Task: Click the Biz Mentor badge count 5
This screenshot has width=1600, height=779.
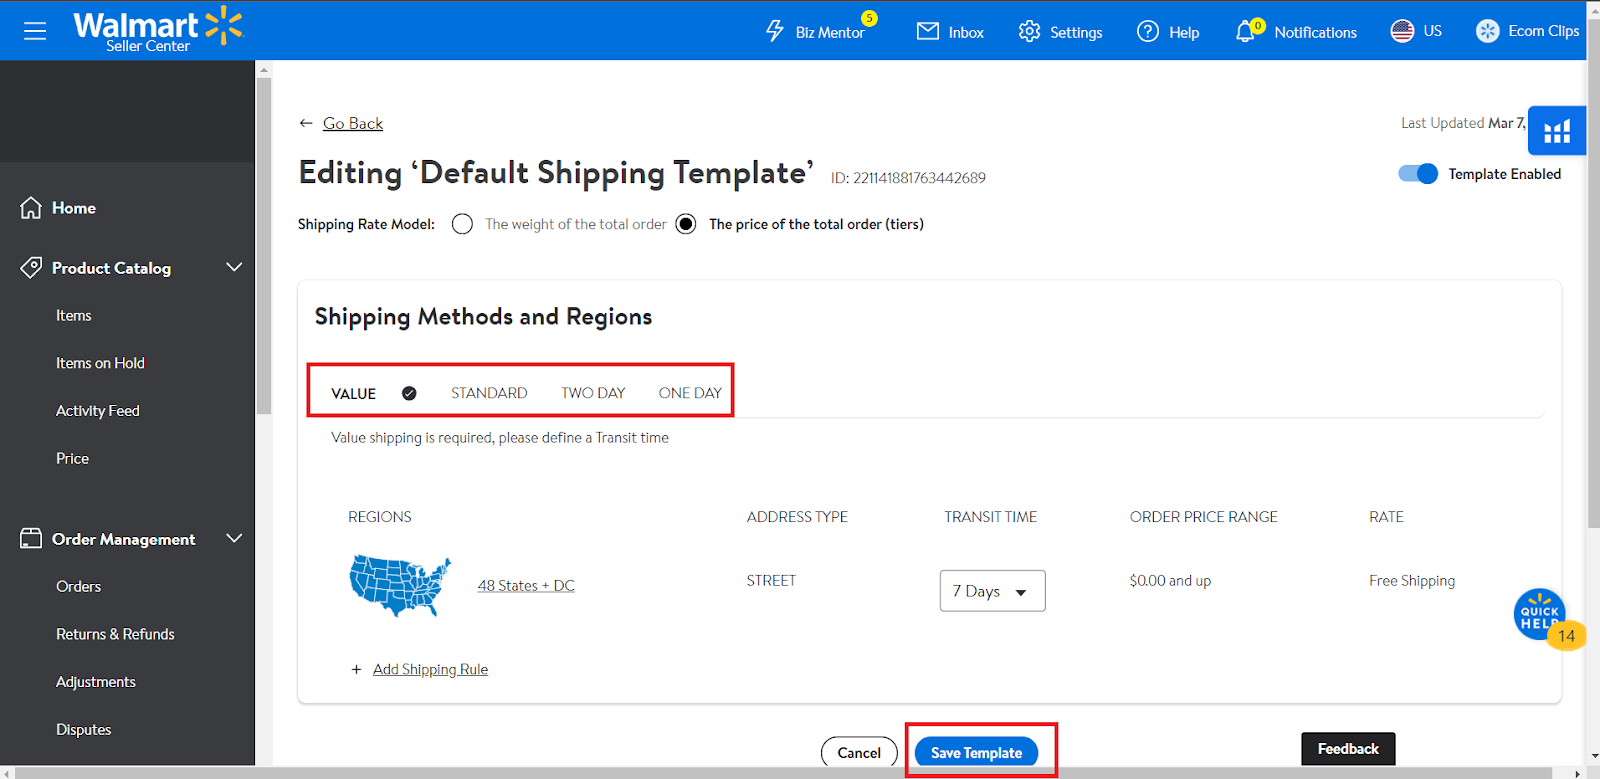Action: pos(869,18)
